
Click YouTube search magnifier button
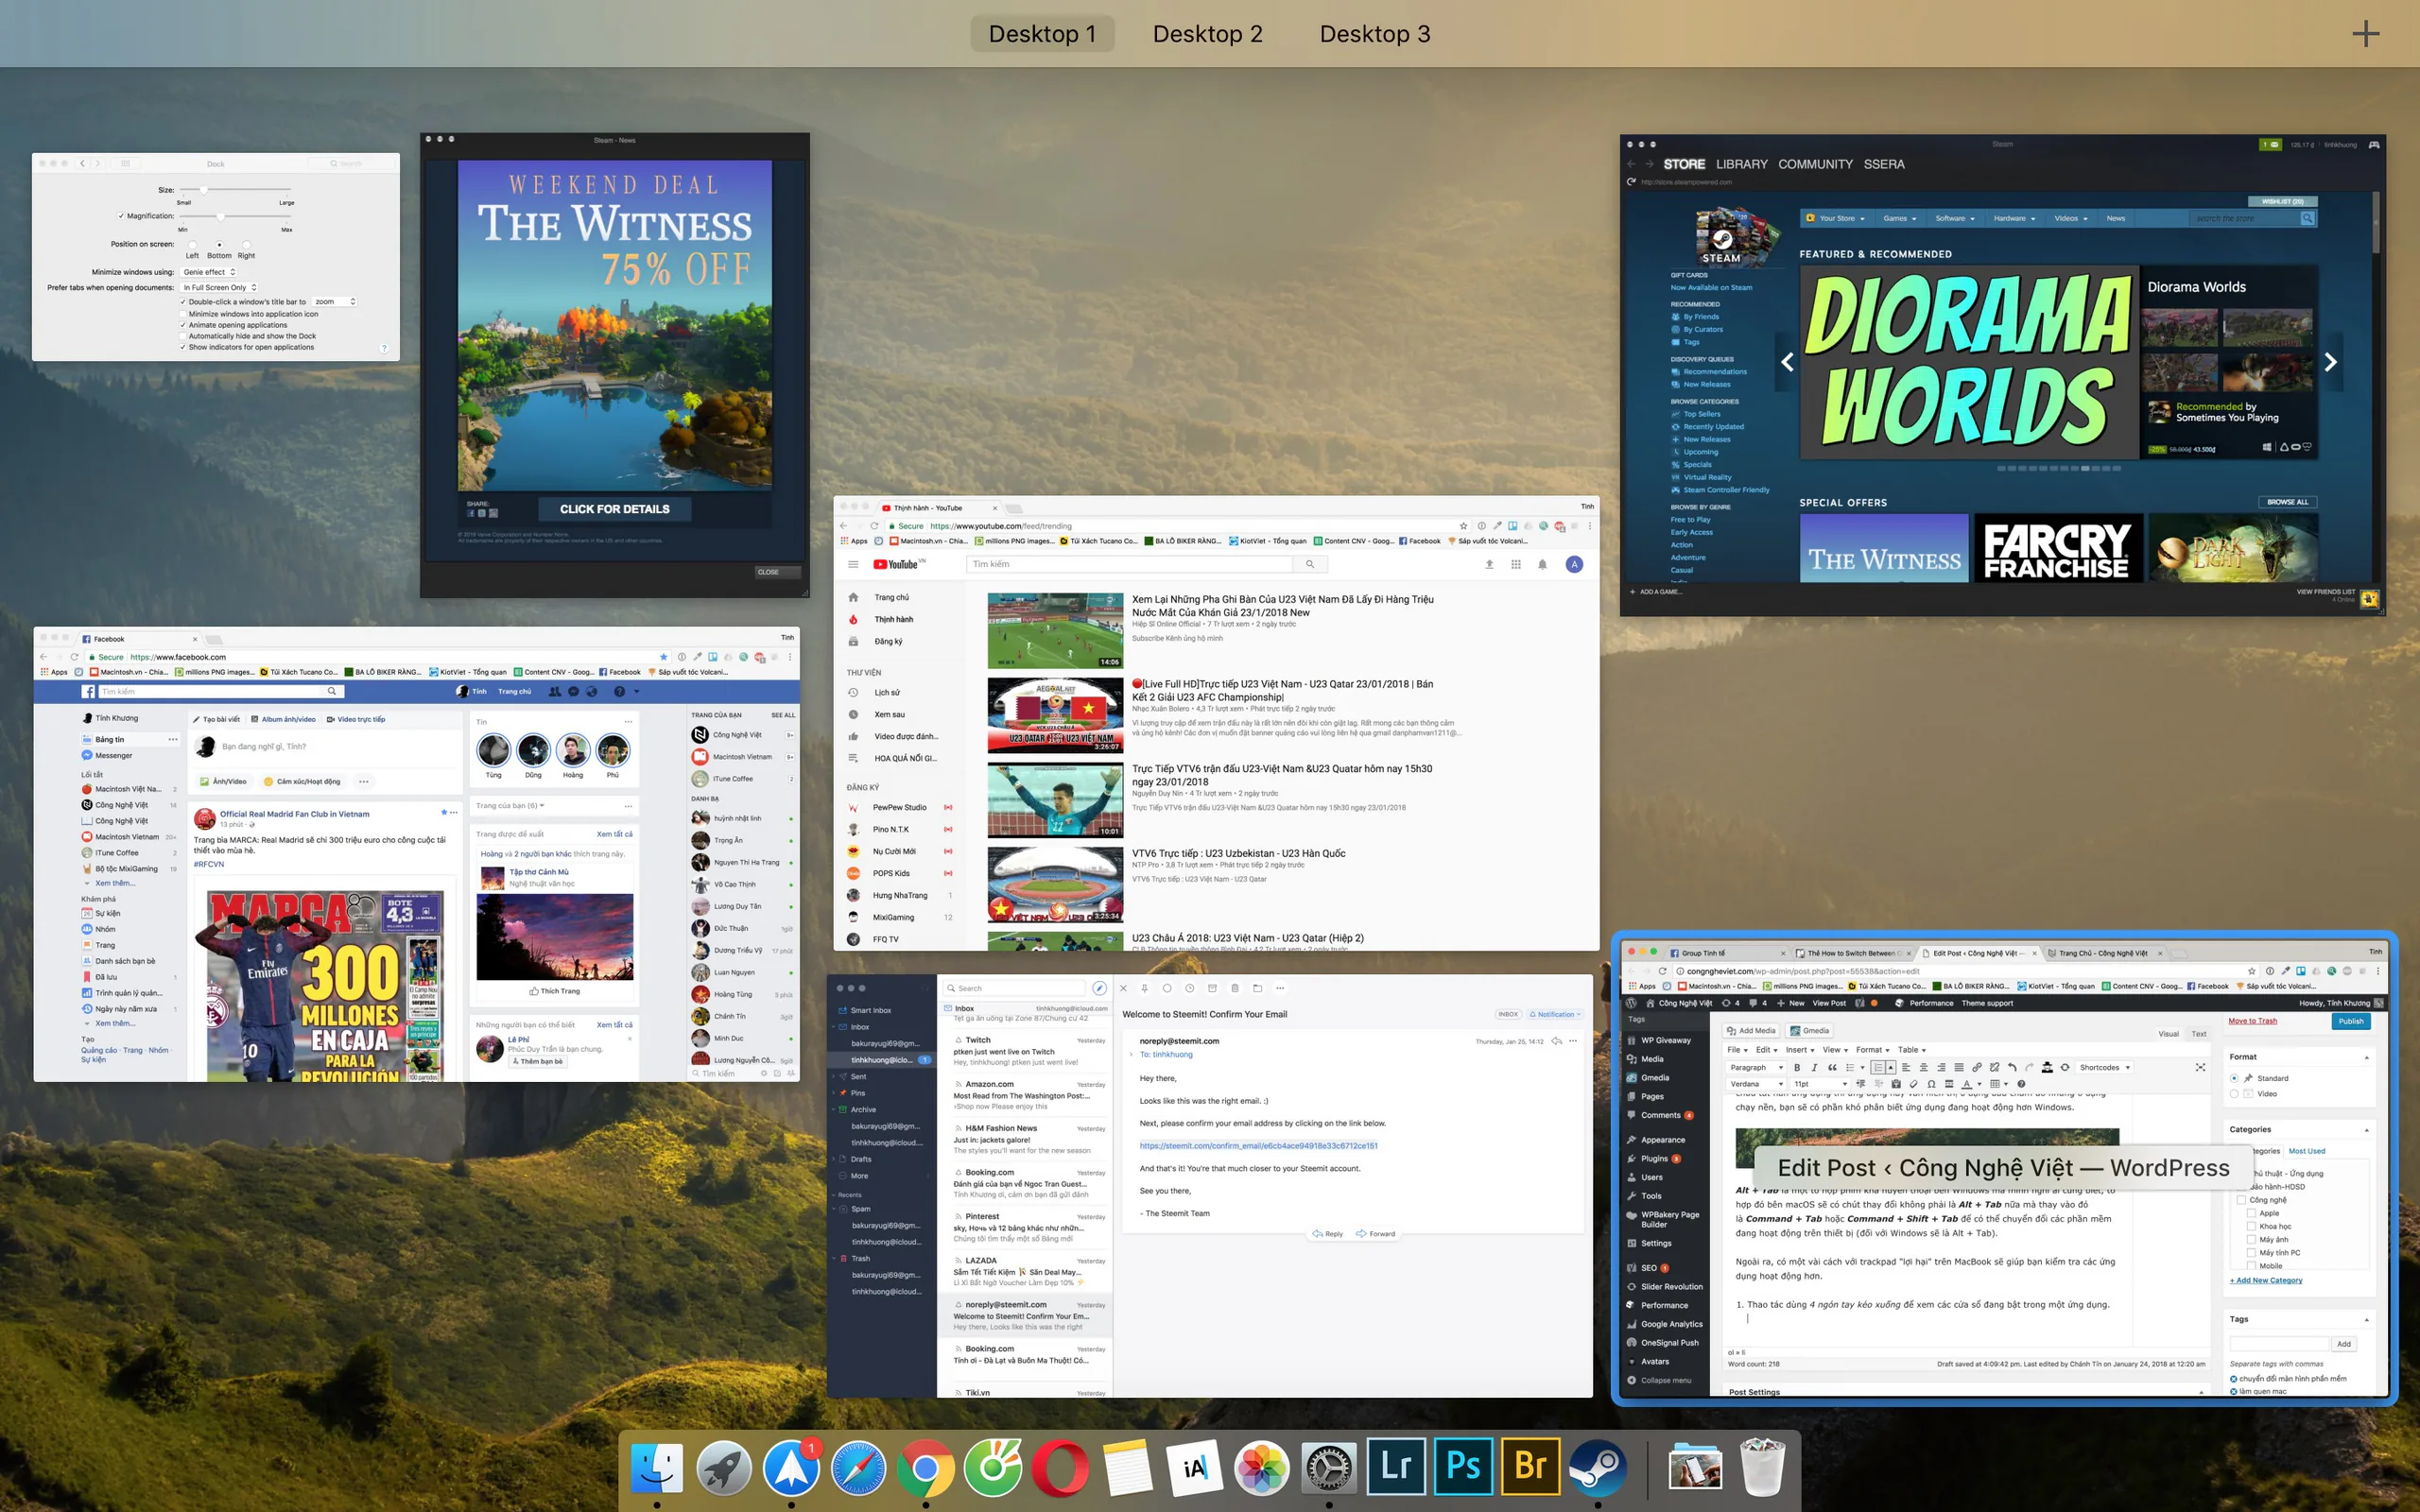pyautogui.click(x=1309, y=564)
